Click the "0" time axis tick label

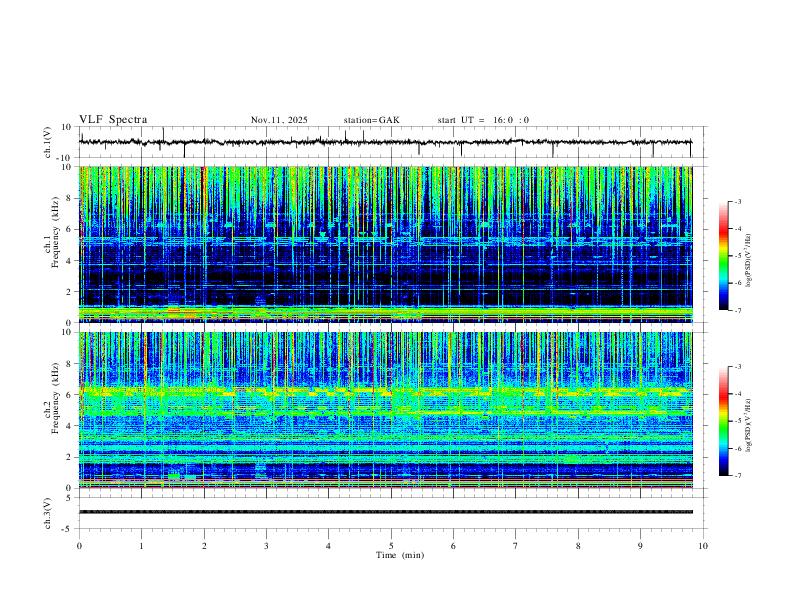[79, 546]
